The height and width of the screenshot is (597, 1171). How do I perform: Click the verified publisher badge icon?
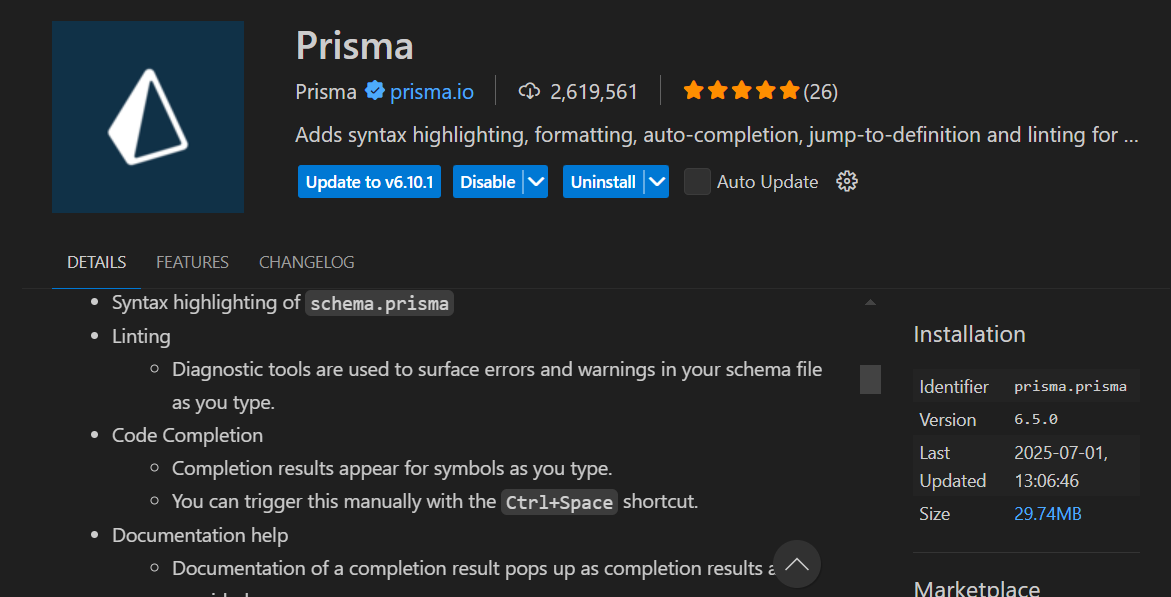374,91
